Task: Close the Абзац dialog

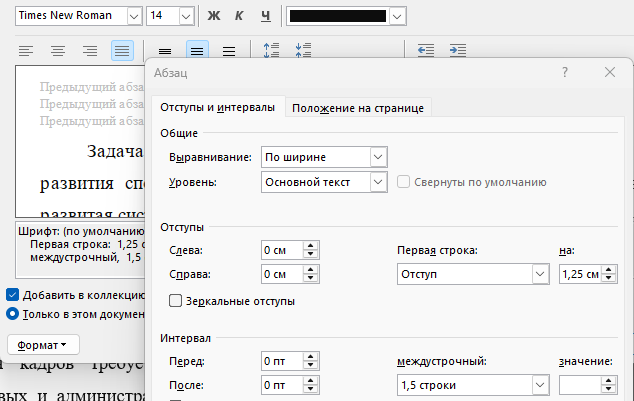Action: 610,72
